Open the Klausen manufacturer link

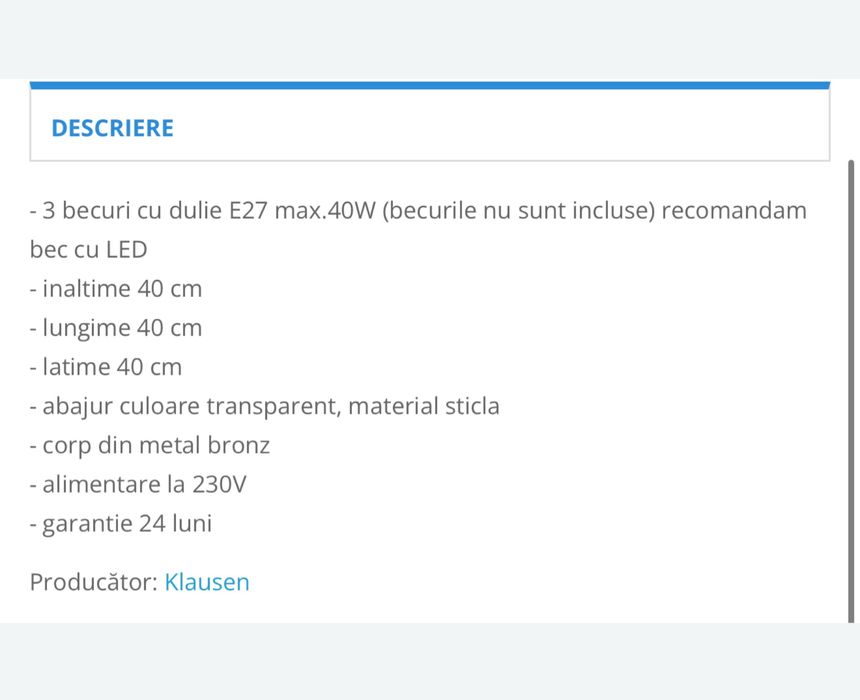coord(207,582)
